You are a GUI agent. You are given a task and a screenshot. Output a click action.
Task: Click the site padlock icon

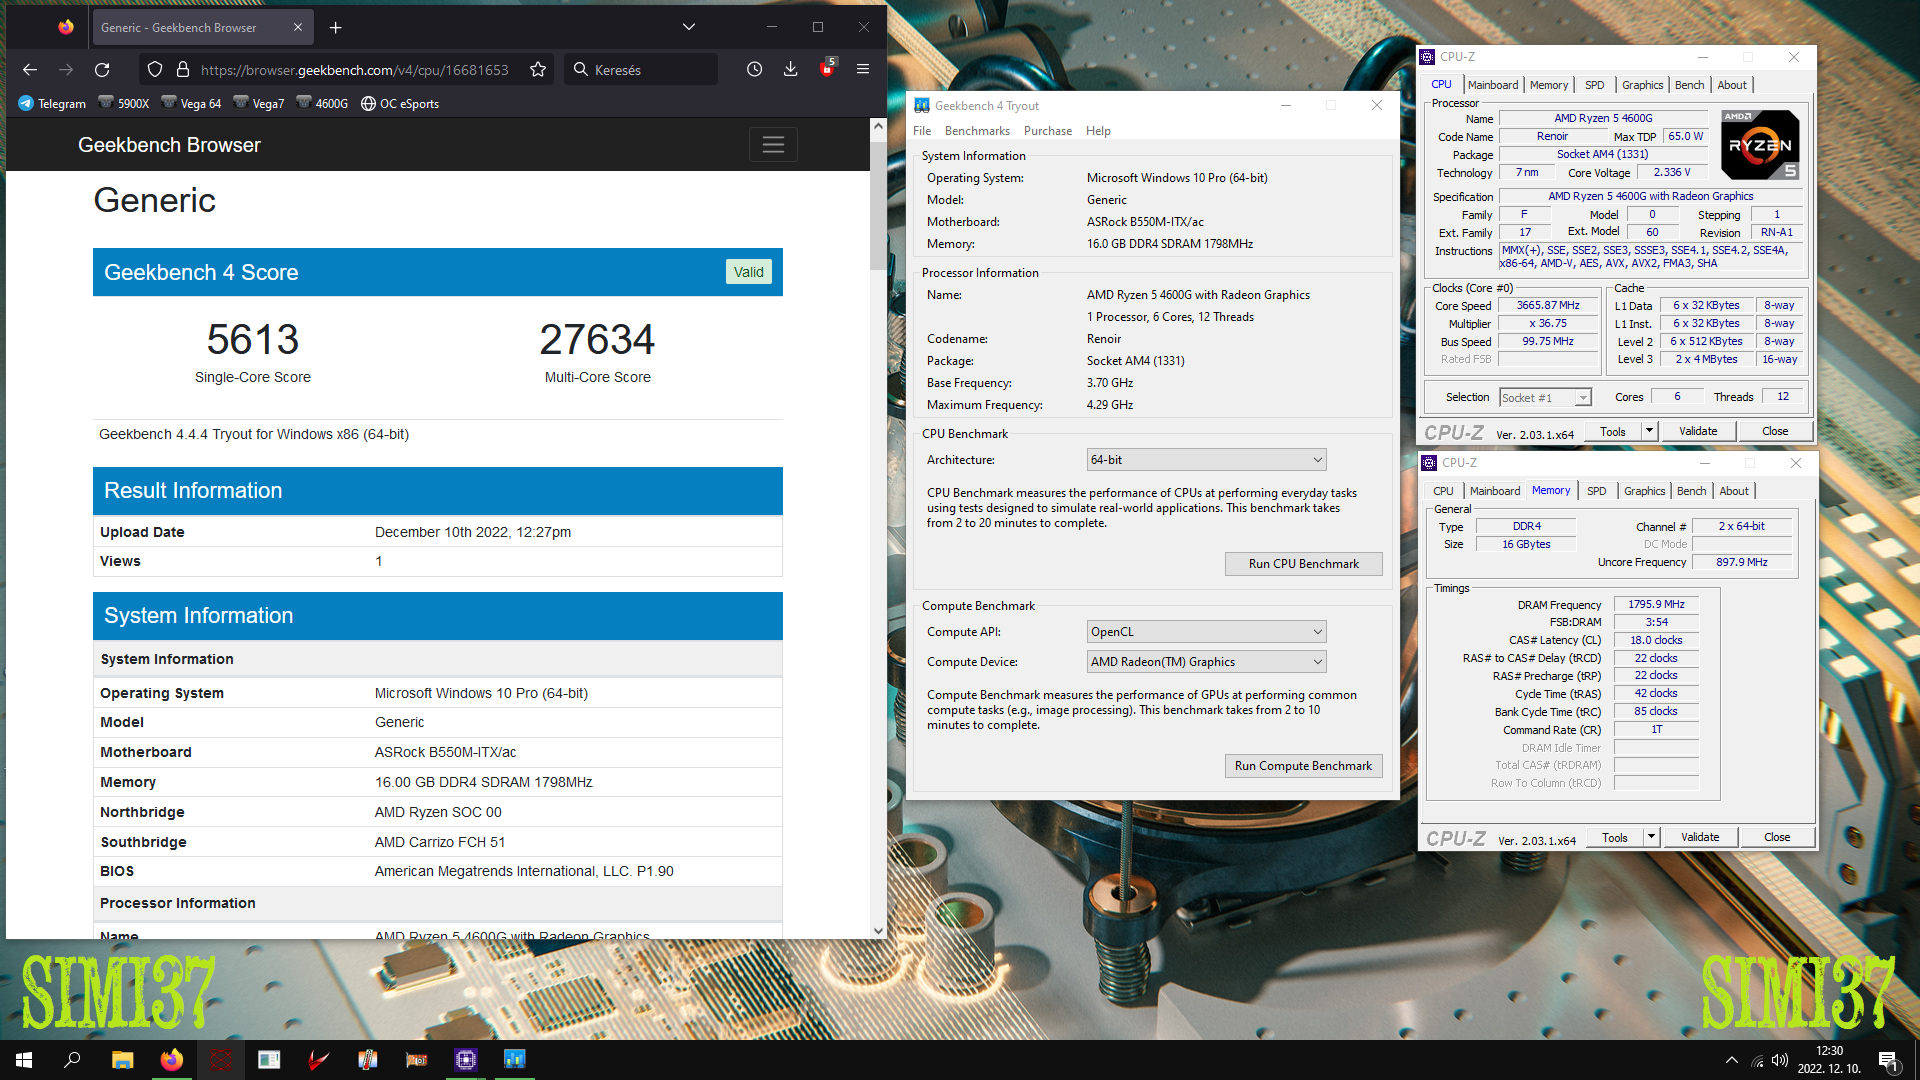(182, 69)
